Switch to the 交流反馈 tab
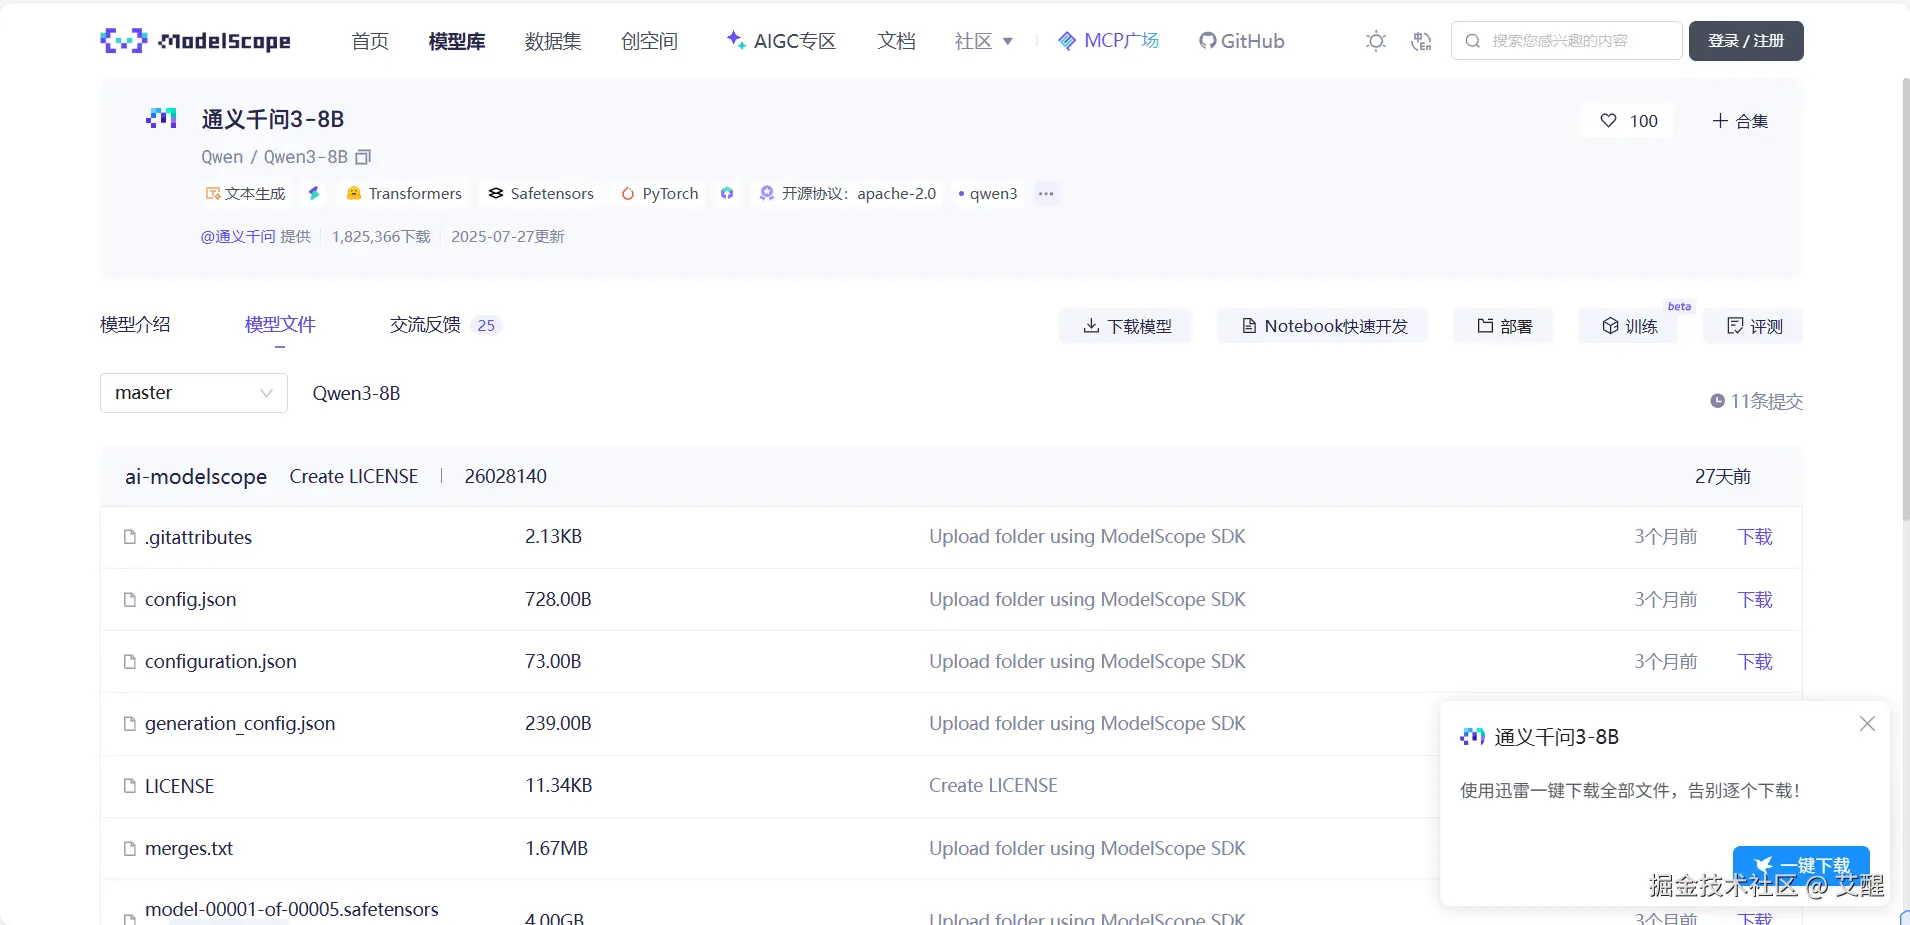The image size is (1910, 925). [444, 325]
